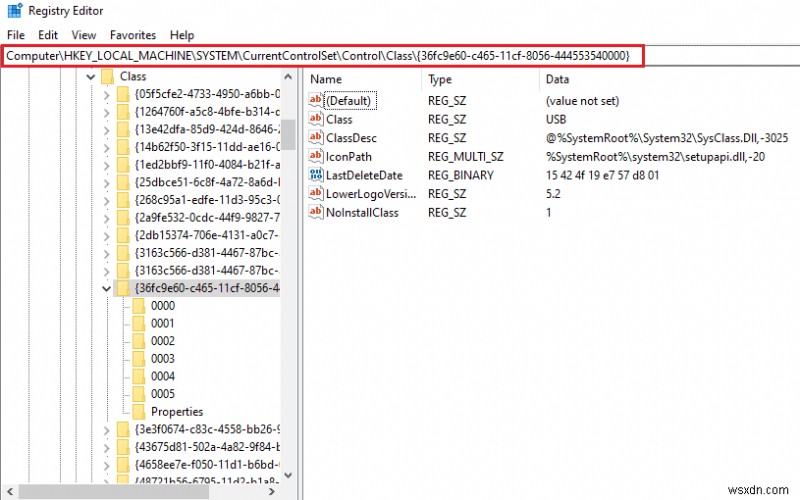Expand the {1264760f-a5c8-4bfe key
Screen dimensions: 800x500
coord(106,112)
